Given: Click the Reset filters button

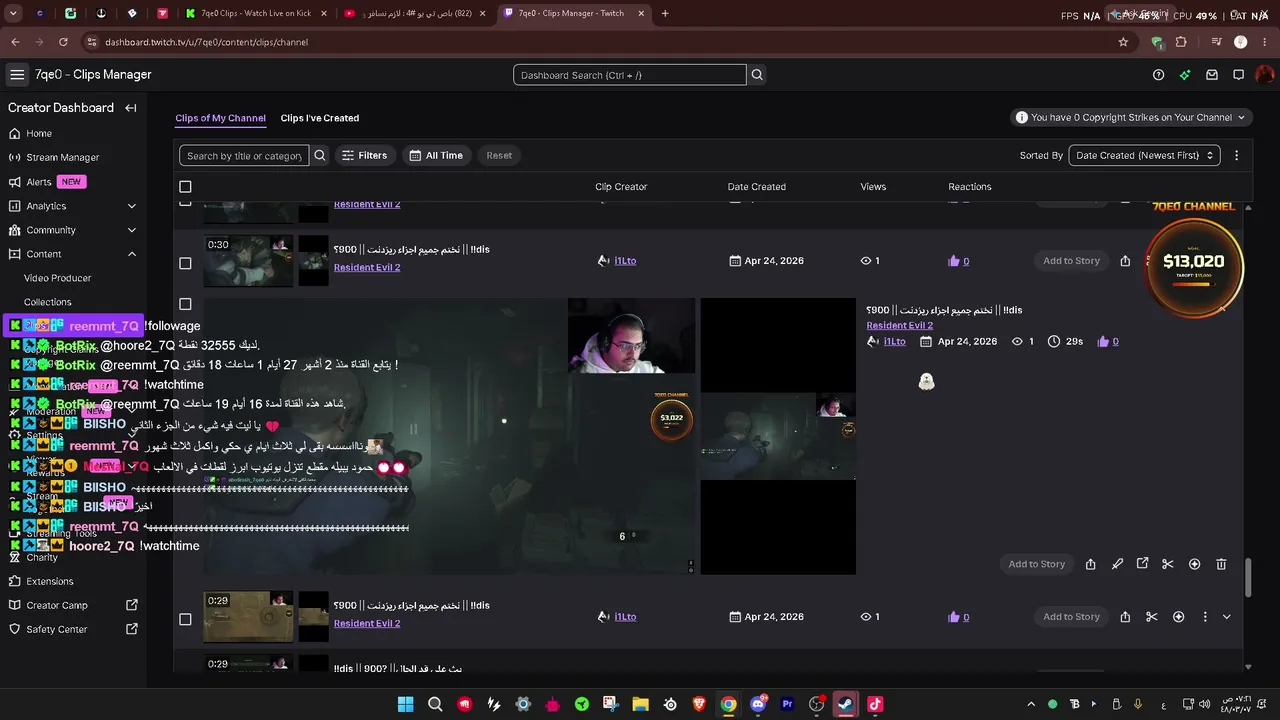Looking at the screenshot, I should 499,155.
